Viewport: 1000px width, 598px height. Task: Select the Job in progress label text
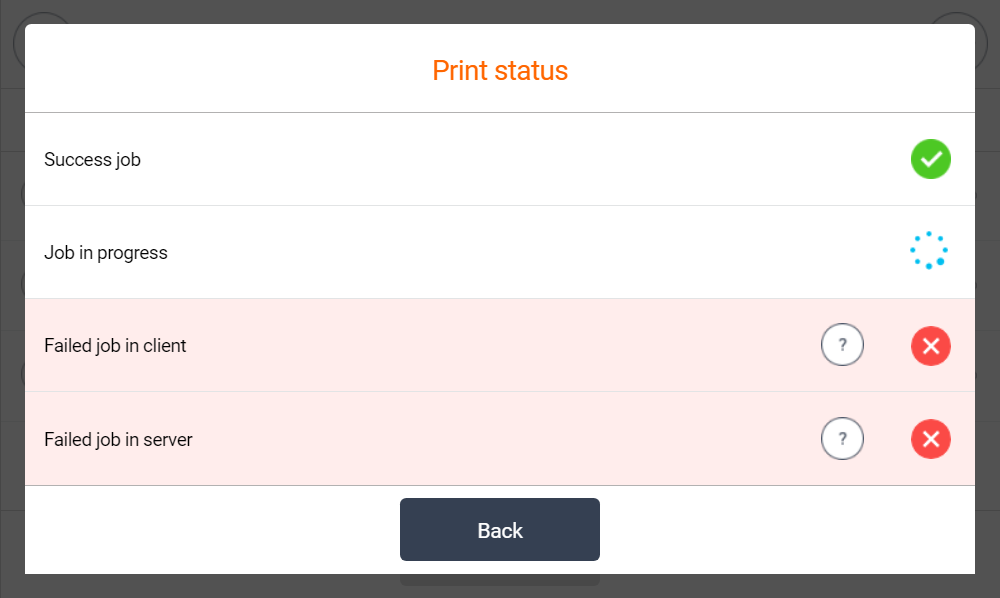[106, 253]
